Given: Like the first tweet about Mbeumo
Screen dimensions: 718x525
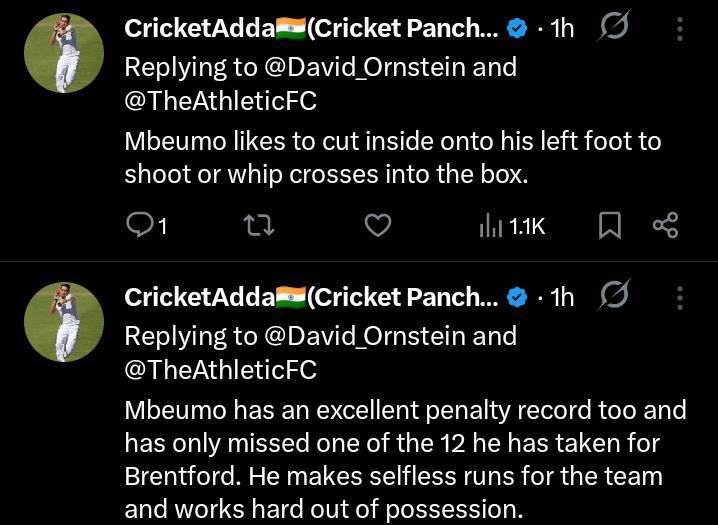Looking at the screenshot, I should 376,226.
